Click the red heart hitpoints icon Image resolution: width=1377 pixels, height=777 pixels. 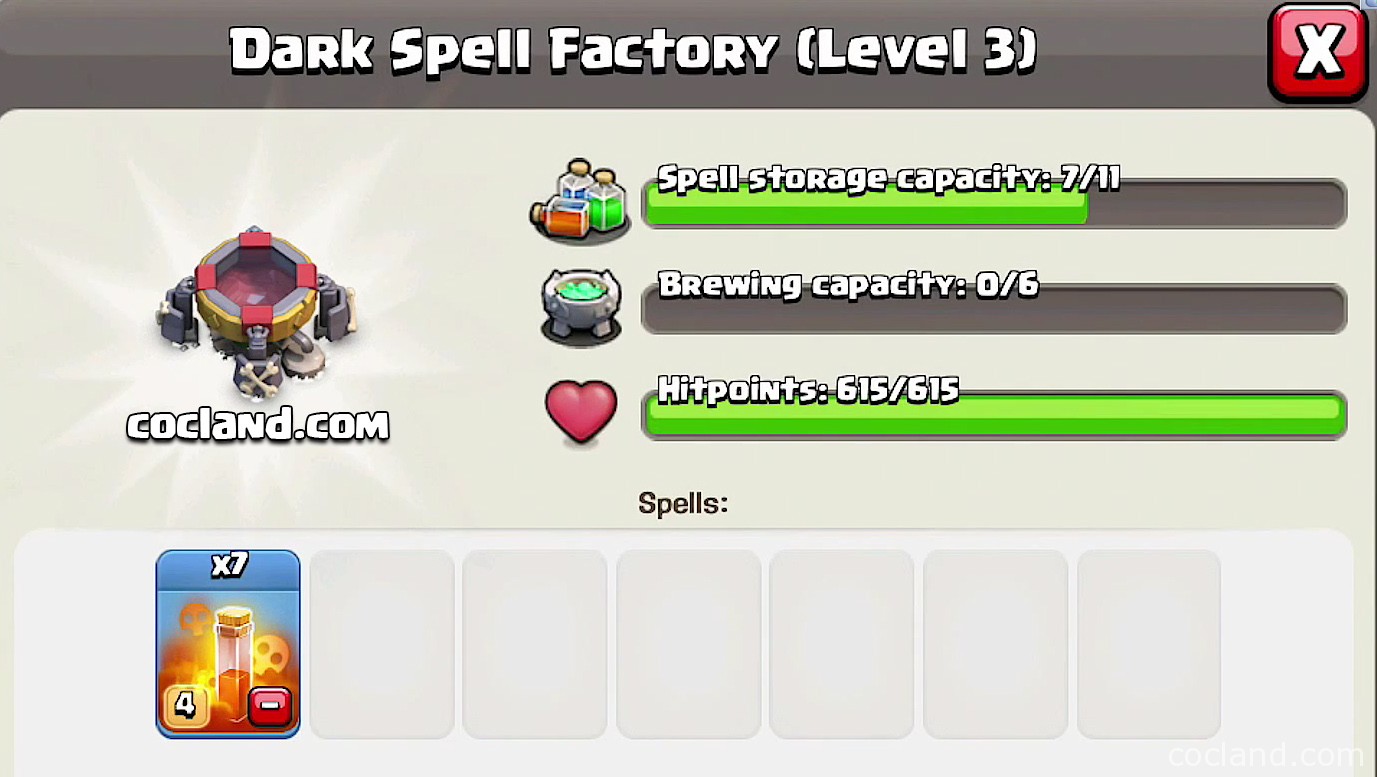582,411
